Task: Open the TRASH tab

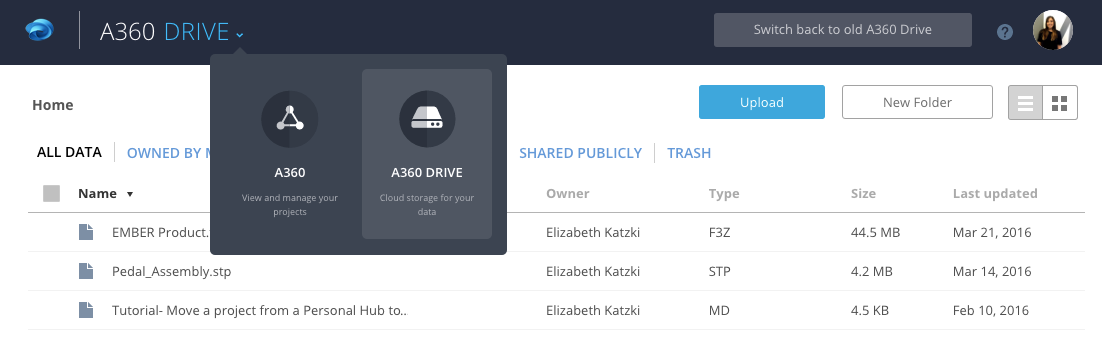Action: point(689,152)
